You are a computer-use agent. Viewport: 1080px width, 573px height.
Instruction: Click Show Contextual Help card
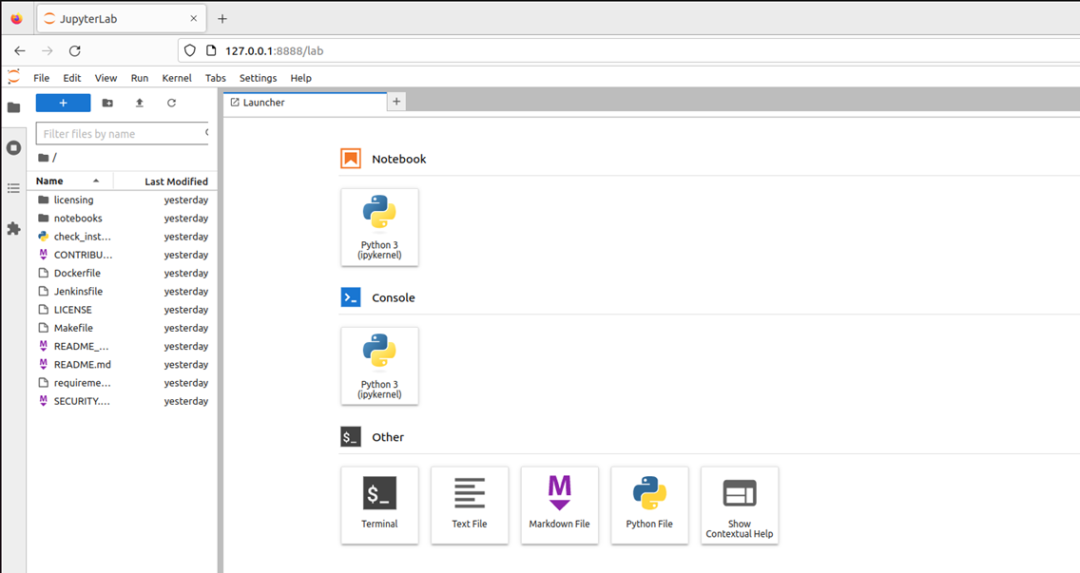tap(740, 506)
